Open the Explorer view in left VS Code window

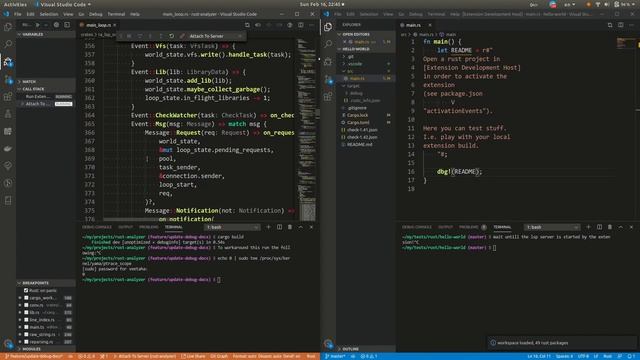point(8,27)
